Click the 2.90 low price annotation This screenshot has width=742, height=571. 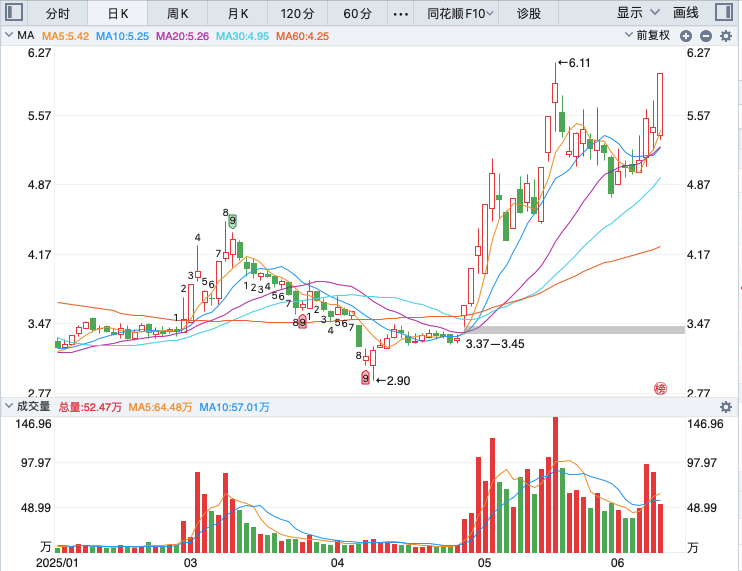(393, 381)
